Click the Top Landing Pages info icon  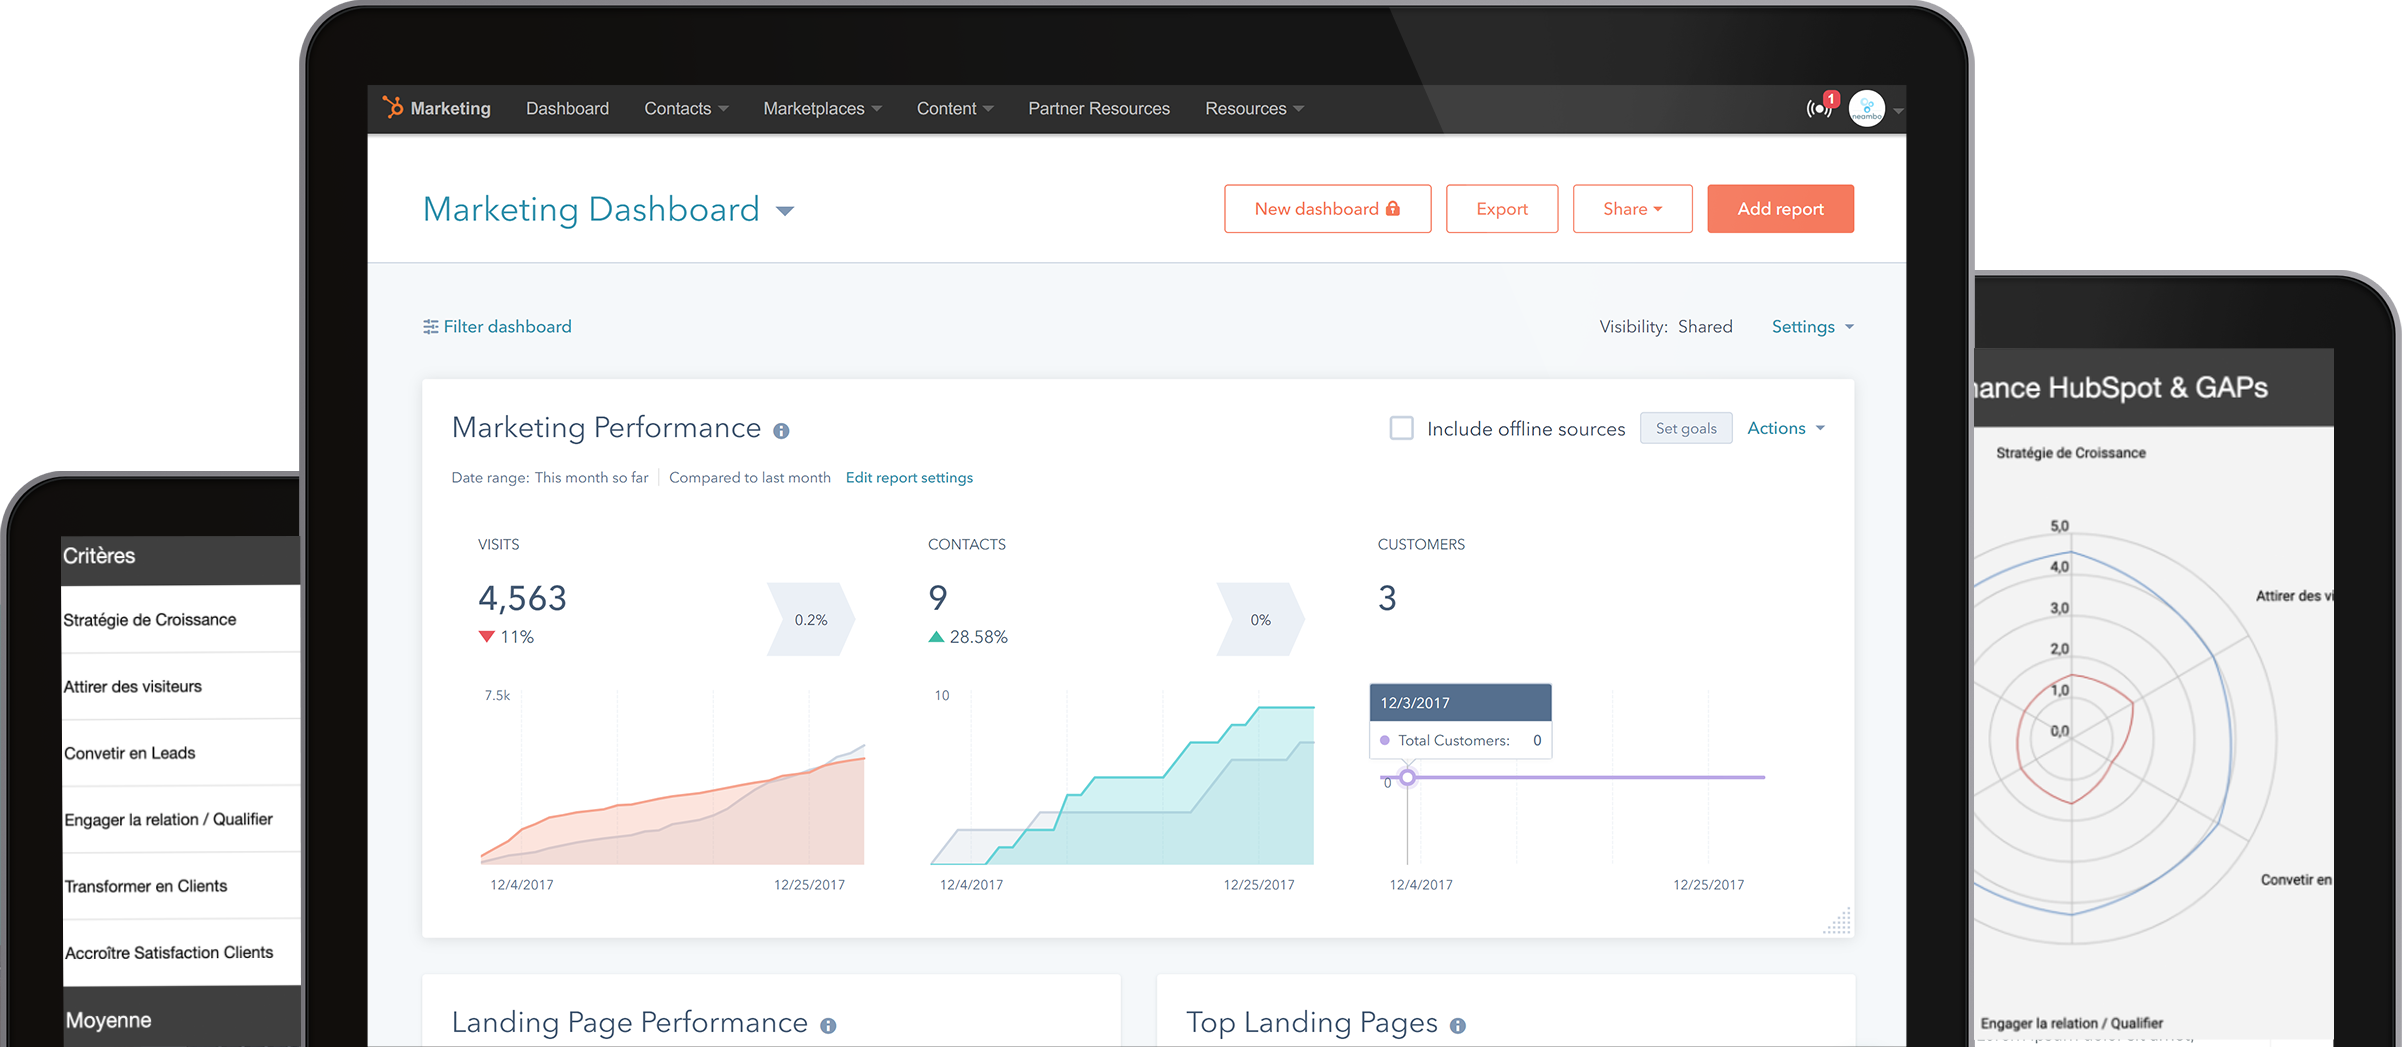1458,1026
